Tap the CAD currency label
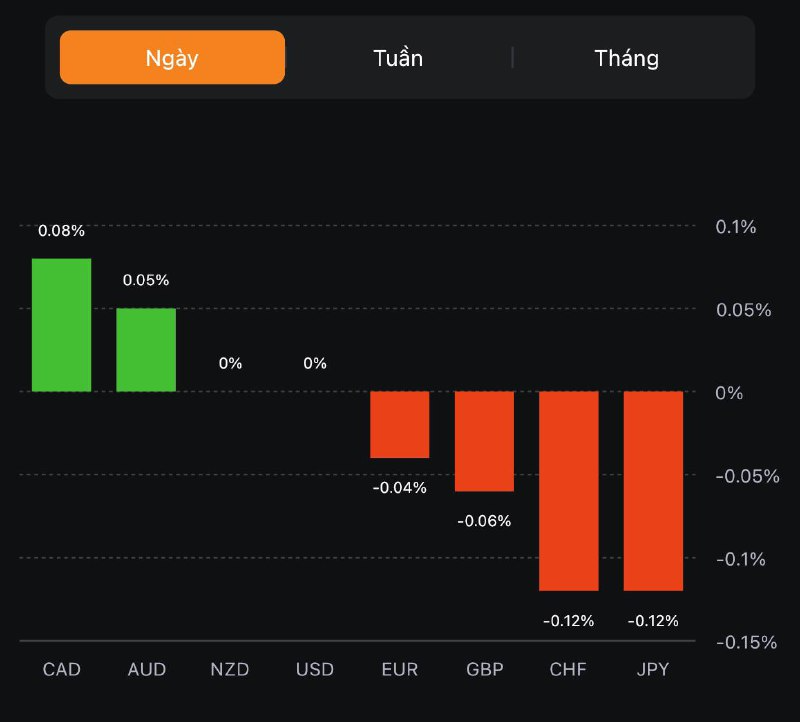The image size is (800, 722). click(61, 669)
